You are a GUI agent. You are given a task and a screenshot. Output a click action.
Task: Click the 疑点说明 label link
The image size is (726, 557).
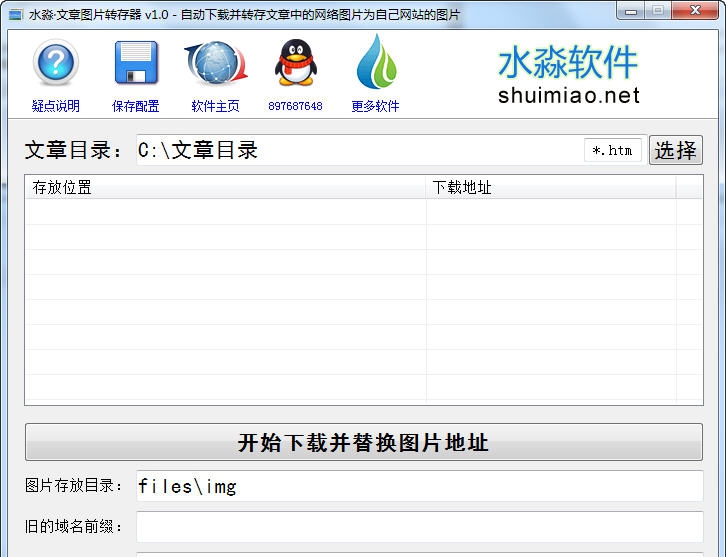pos(56,106)
